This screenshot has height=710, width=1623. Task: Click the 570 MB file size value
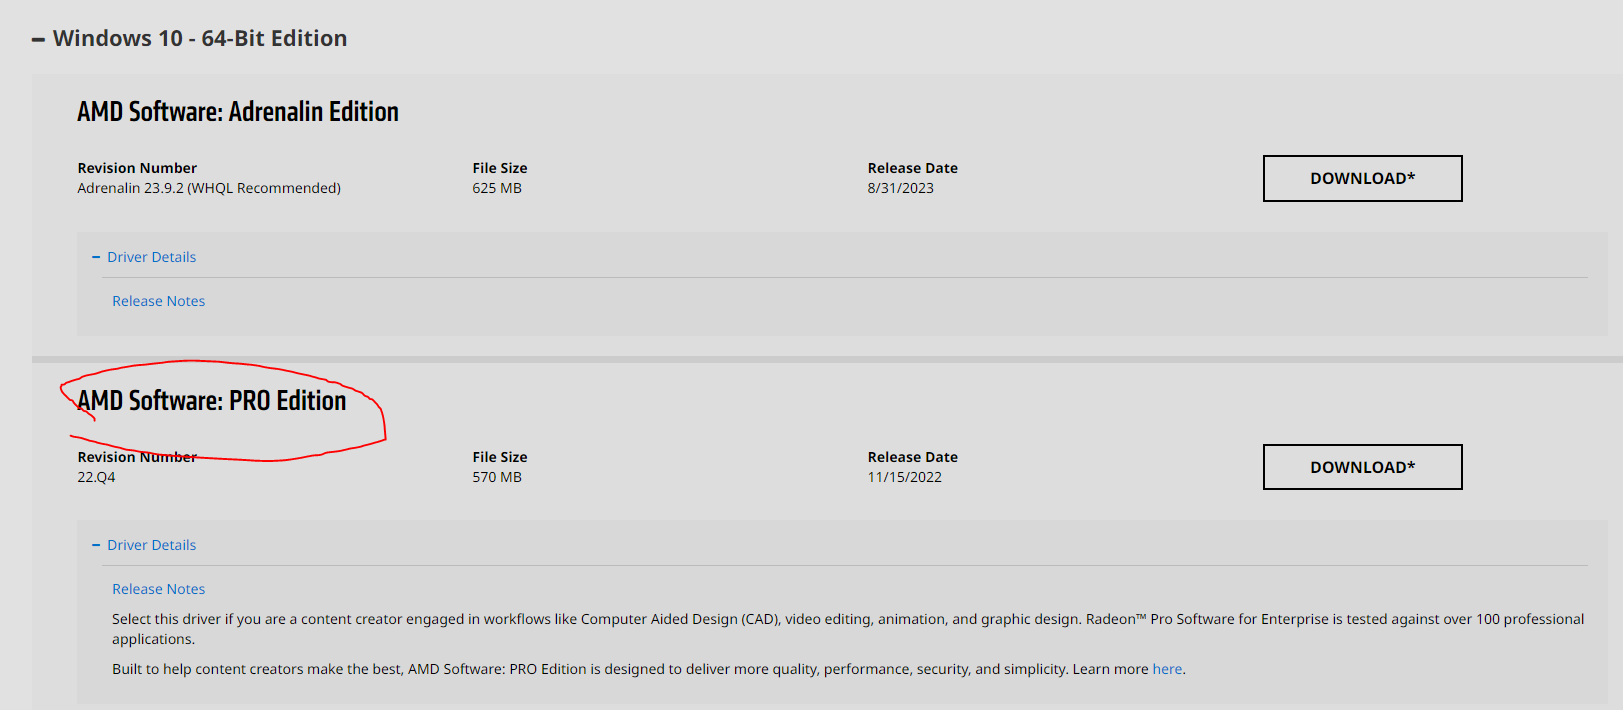[497, 477]
